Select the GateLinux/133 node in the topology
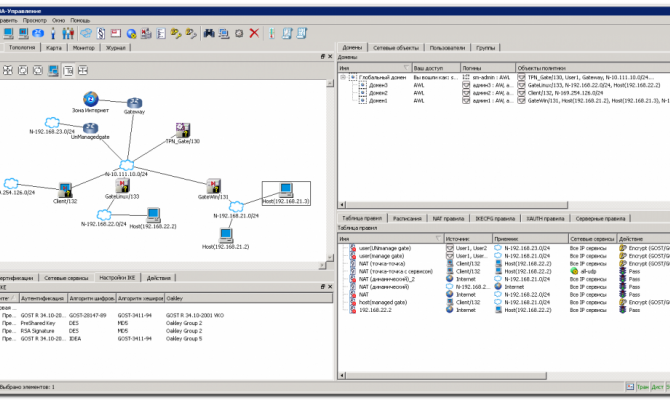 (122, 186)
